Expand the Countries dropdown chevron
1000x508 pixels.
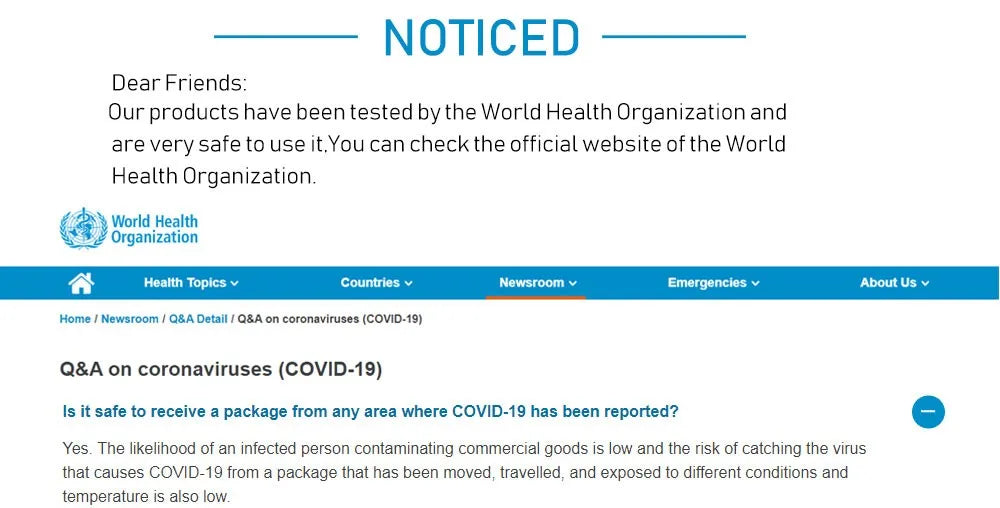(x=409, y=284)
